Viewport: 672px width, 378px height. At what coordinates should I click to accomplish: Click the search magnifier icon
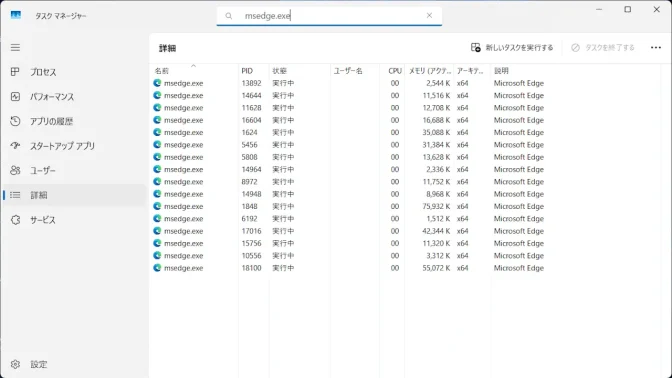[x=229, y=16]
